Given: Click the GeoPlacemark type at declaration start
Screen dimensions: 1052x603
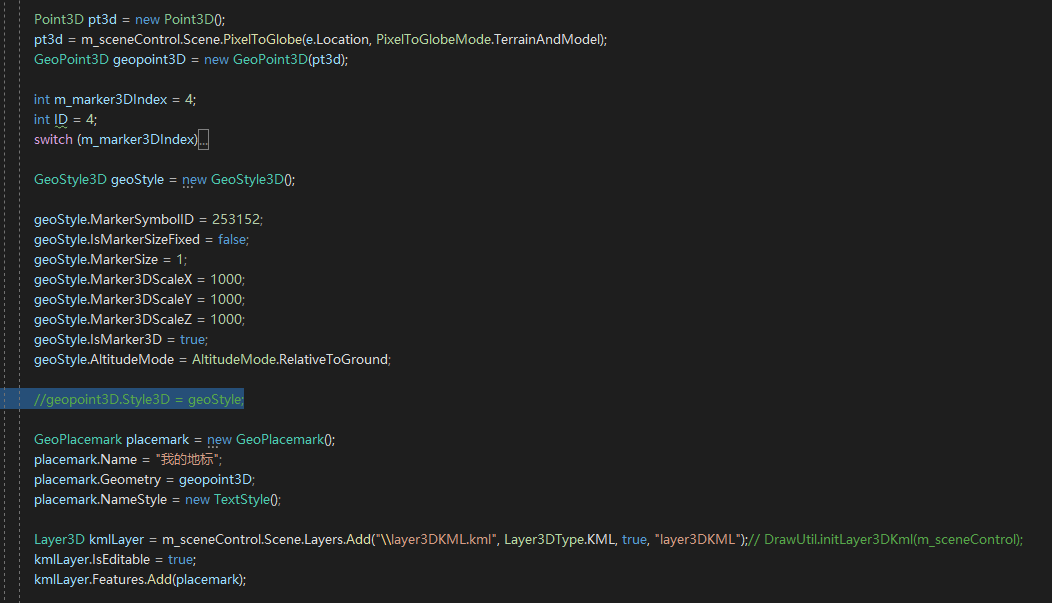Looking at the screenshot, I should coord(77,439).
